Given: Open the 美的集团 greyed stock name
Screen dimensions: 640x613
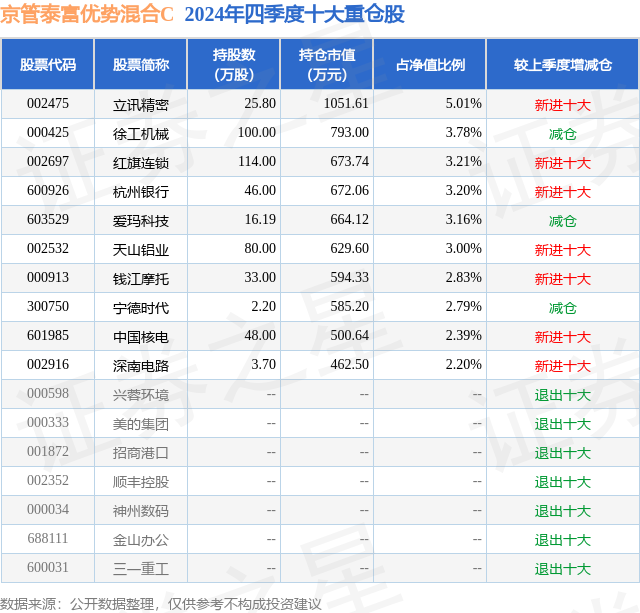Looking at the screenshot, I should pos(141,424).
